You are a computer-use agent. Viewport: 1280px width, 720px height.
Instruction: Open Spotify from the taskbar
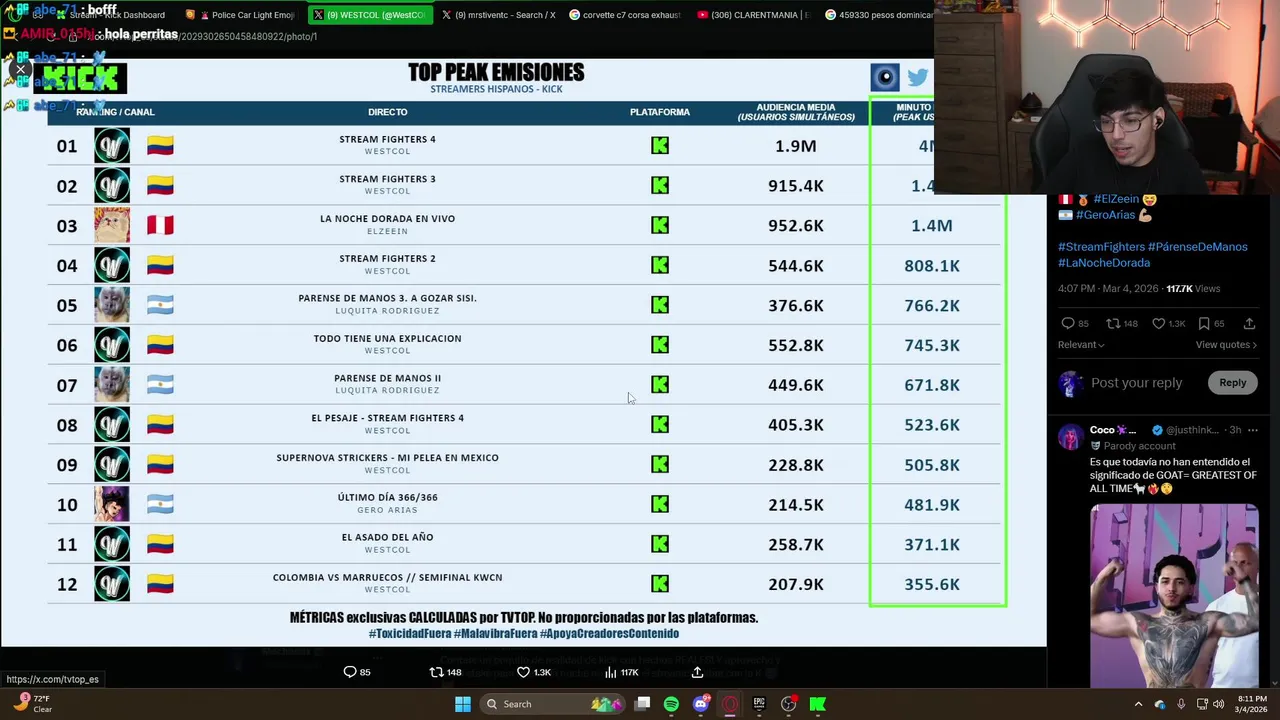click(671, 704)
